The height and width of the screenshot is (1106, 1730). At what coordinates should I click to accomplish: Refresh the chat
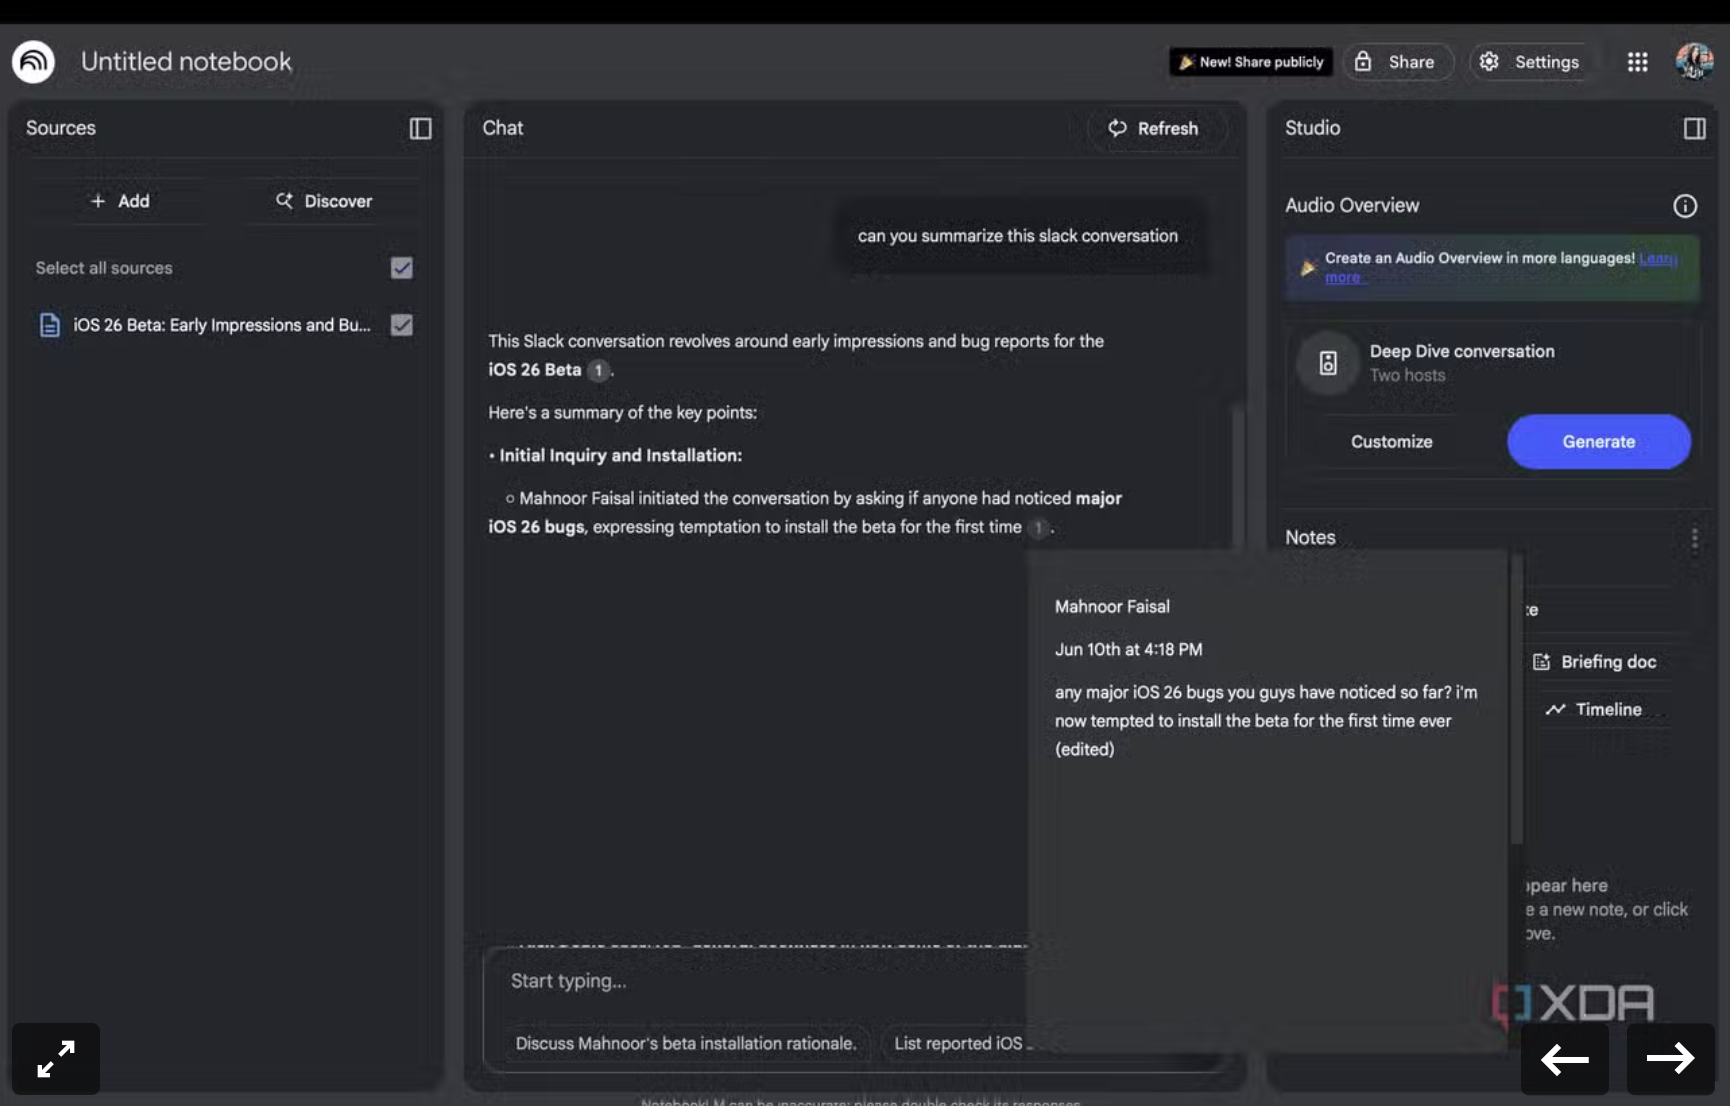tap(1155, 128)
